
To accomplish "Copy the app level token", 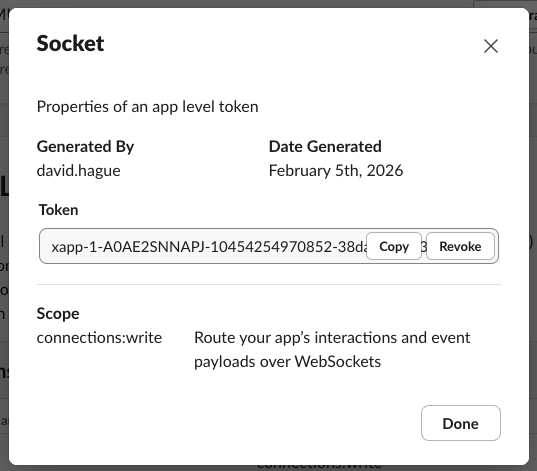I will [394, 246].
